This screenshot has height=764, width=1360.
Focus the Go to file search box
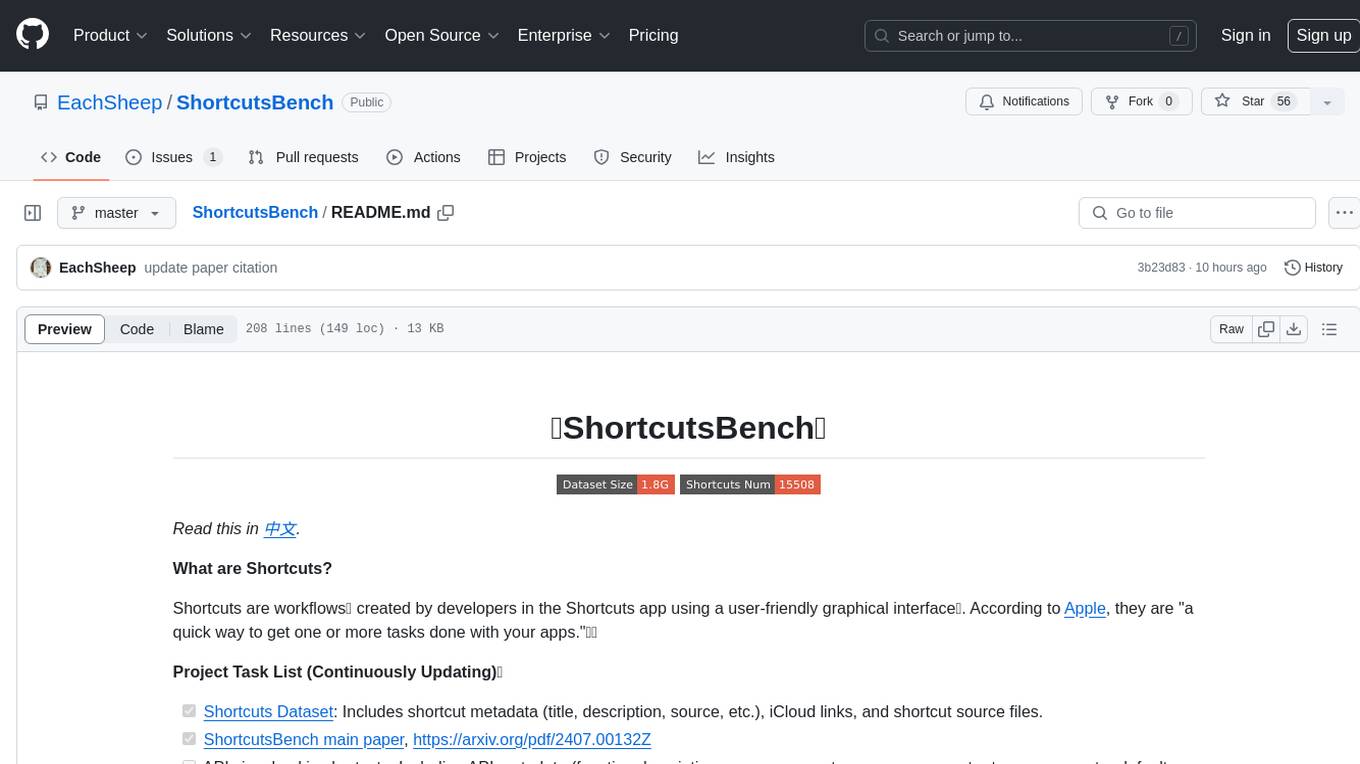coord(1197,213)
